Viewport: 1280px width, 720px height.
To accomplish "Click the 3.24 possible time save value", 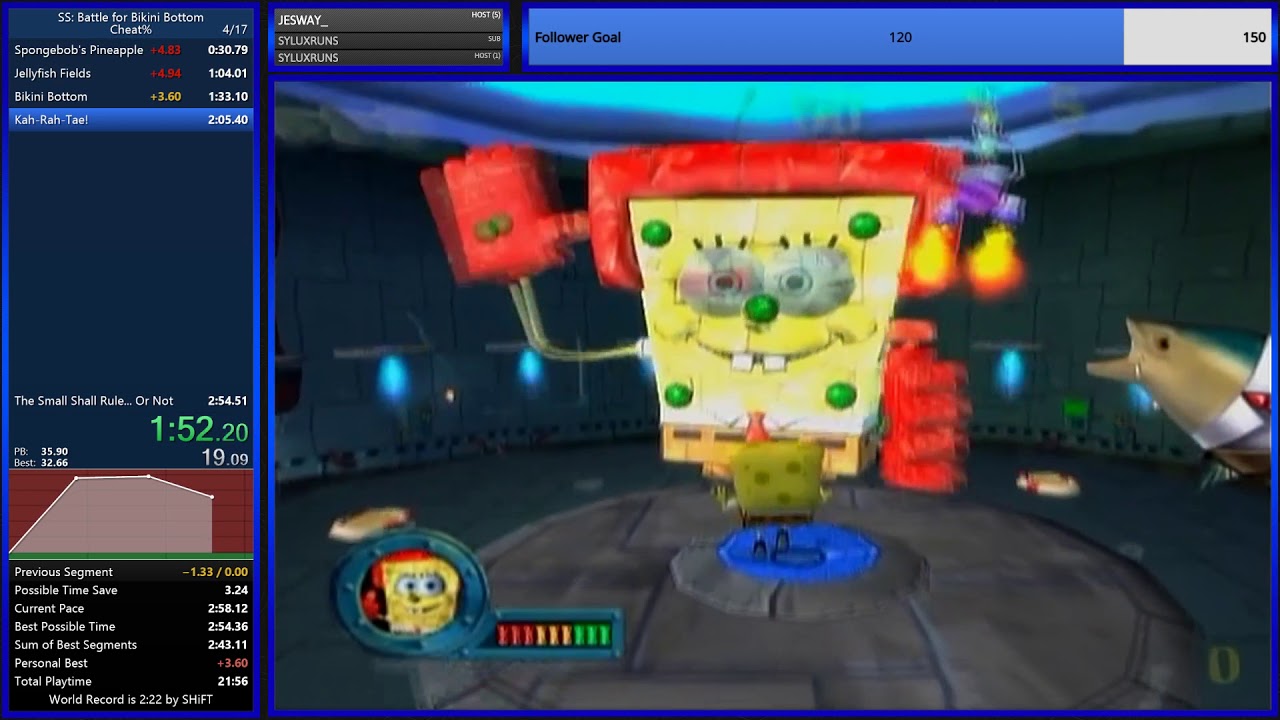I will pos(237,590).
